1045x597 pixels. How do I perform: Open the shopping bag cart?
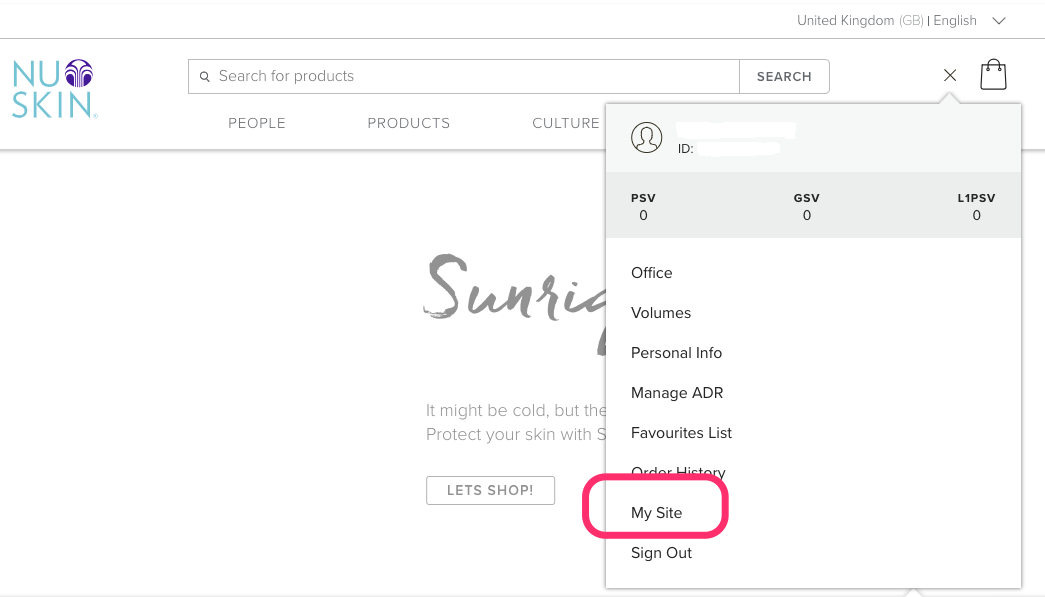coord(993,75)
